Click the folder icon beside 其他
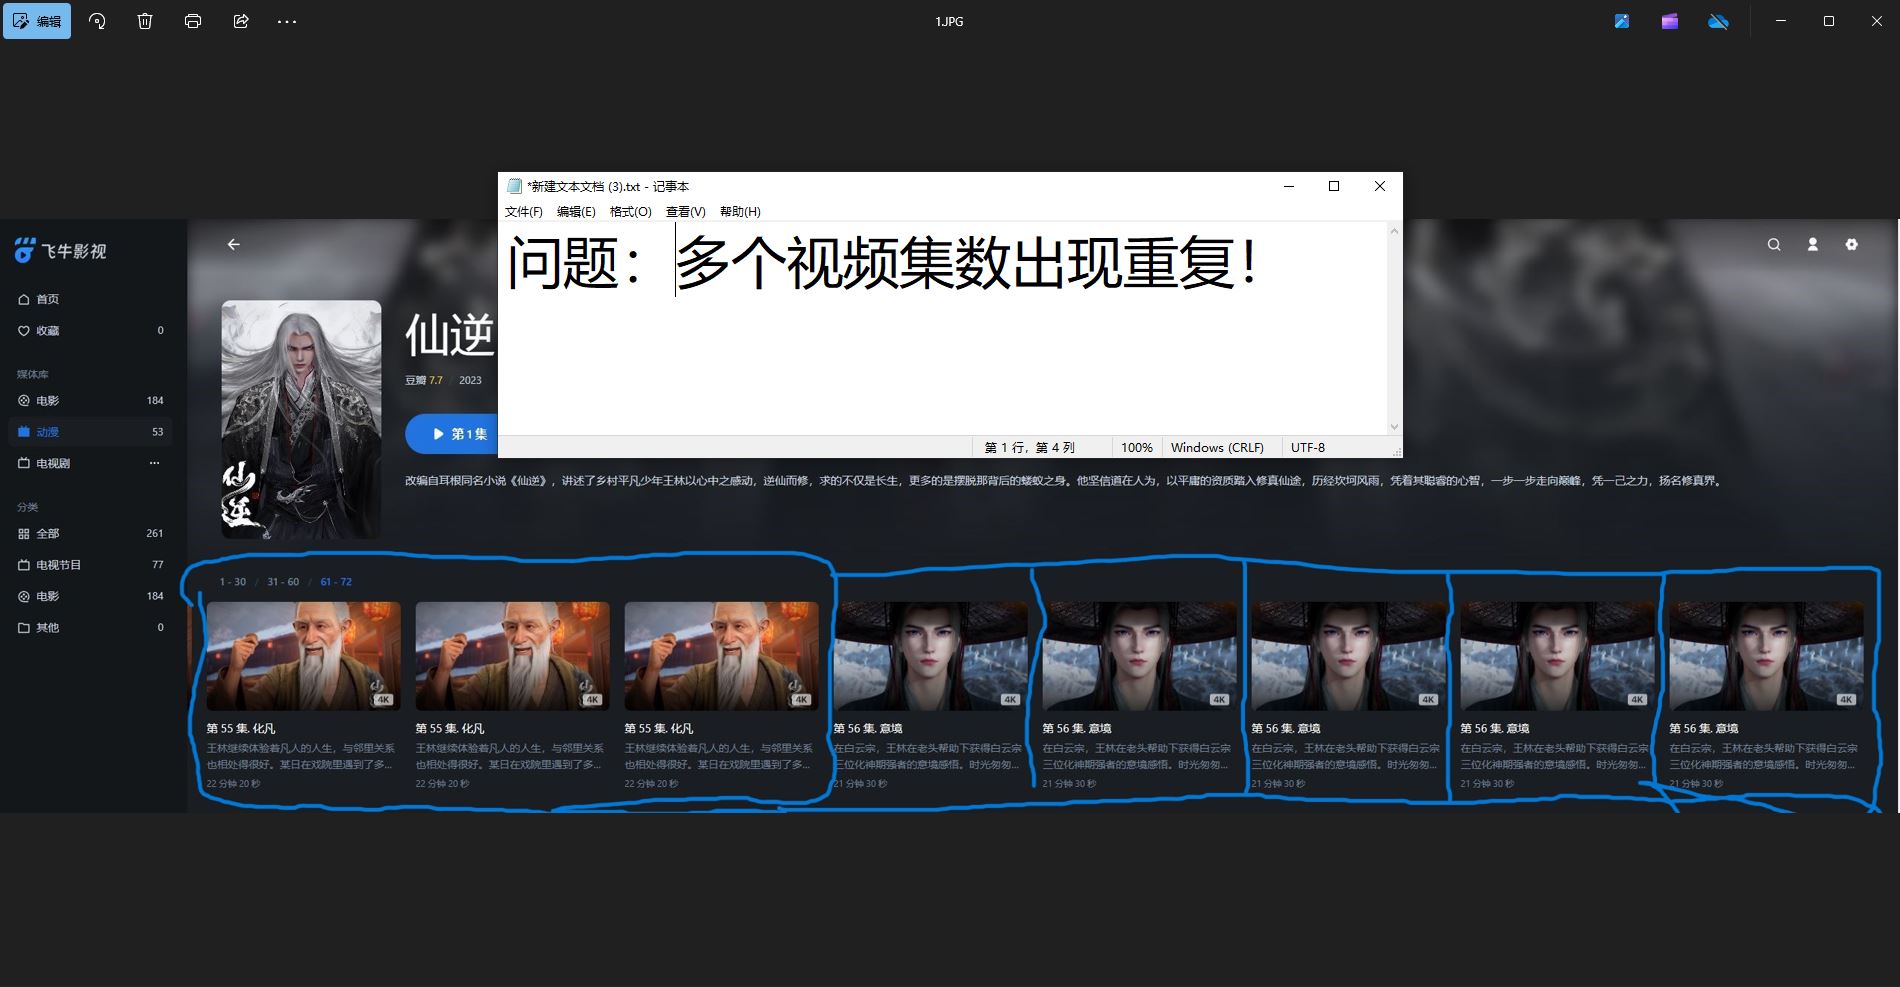The width and height of the screenshot is (1900, 987). coord(24,627)
